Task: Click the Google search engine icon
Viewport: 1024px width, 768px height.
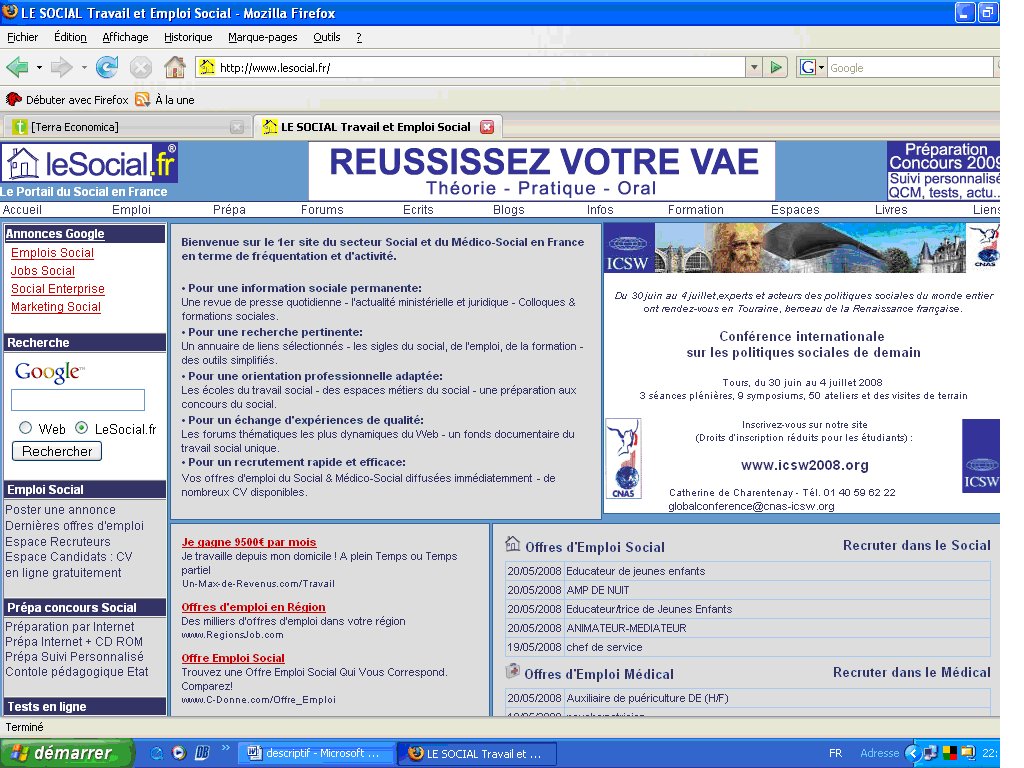Action: tap(808, 67)
